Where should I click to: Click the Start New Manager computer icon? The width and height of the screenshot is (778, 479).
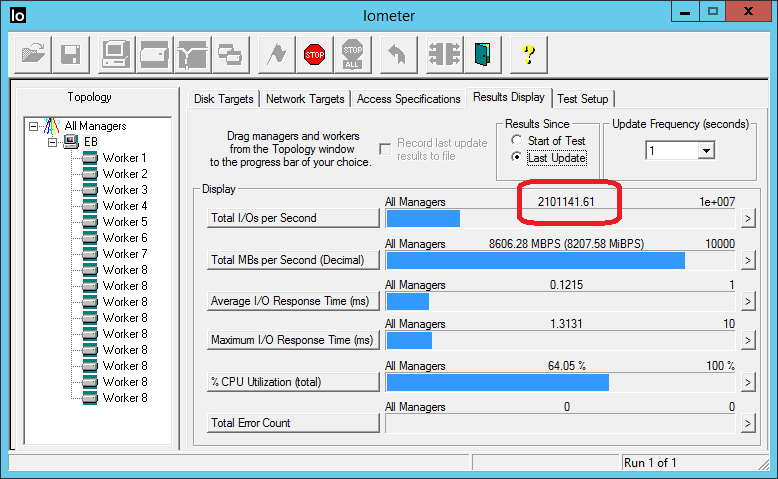click(115, 54)
